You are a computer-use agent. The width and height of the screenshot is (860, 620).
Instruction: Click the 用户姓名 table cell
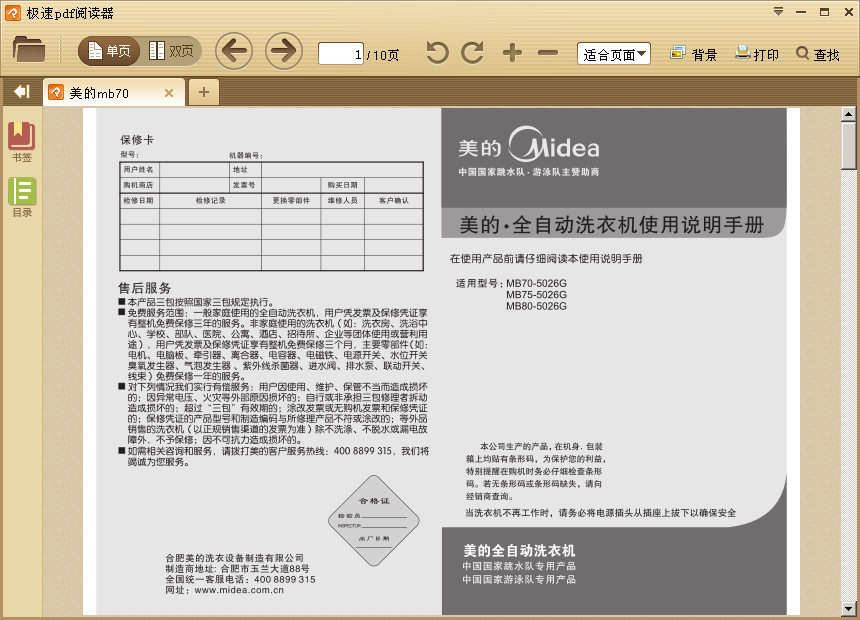pyautogui.click(x=139, y=170)
